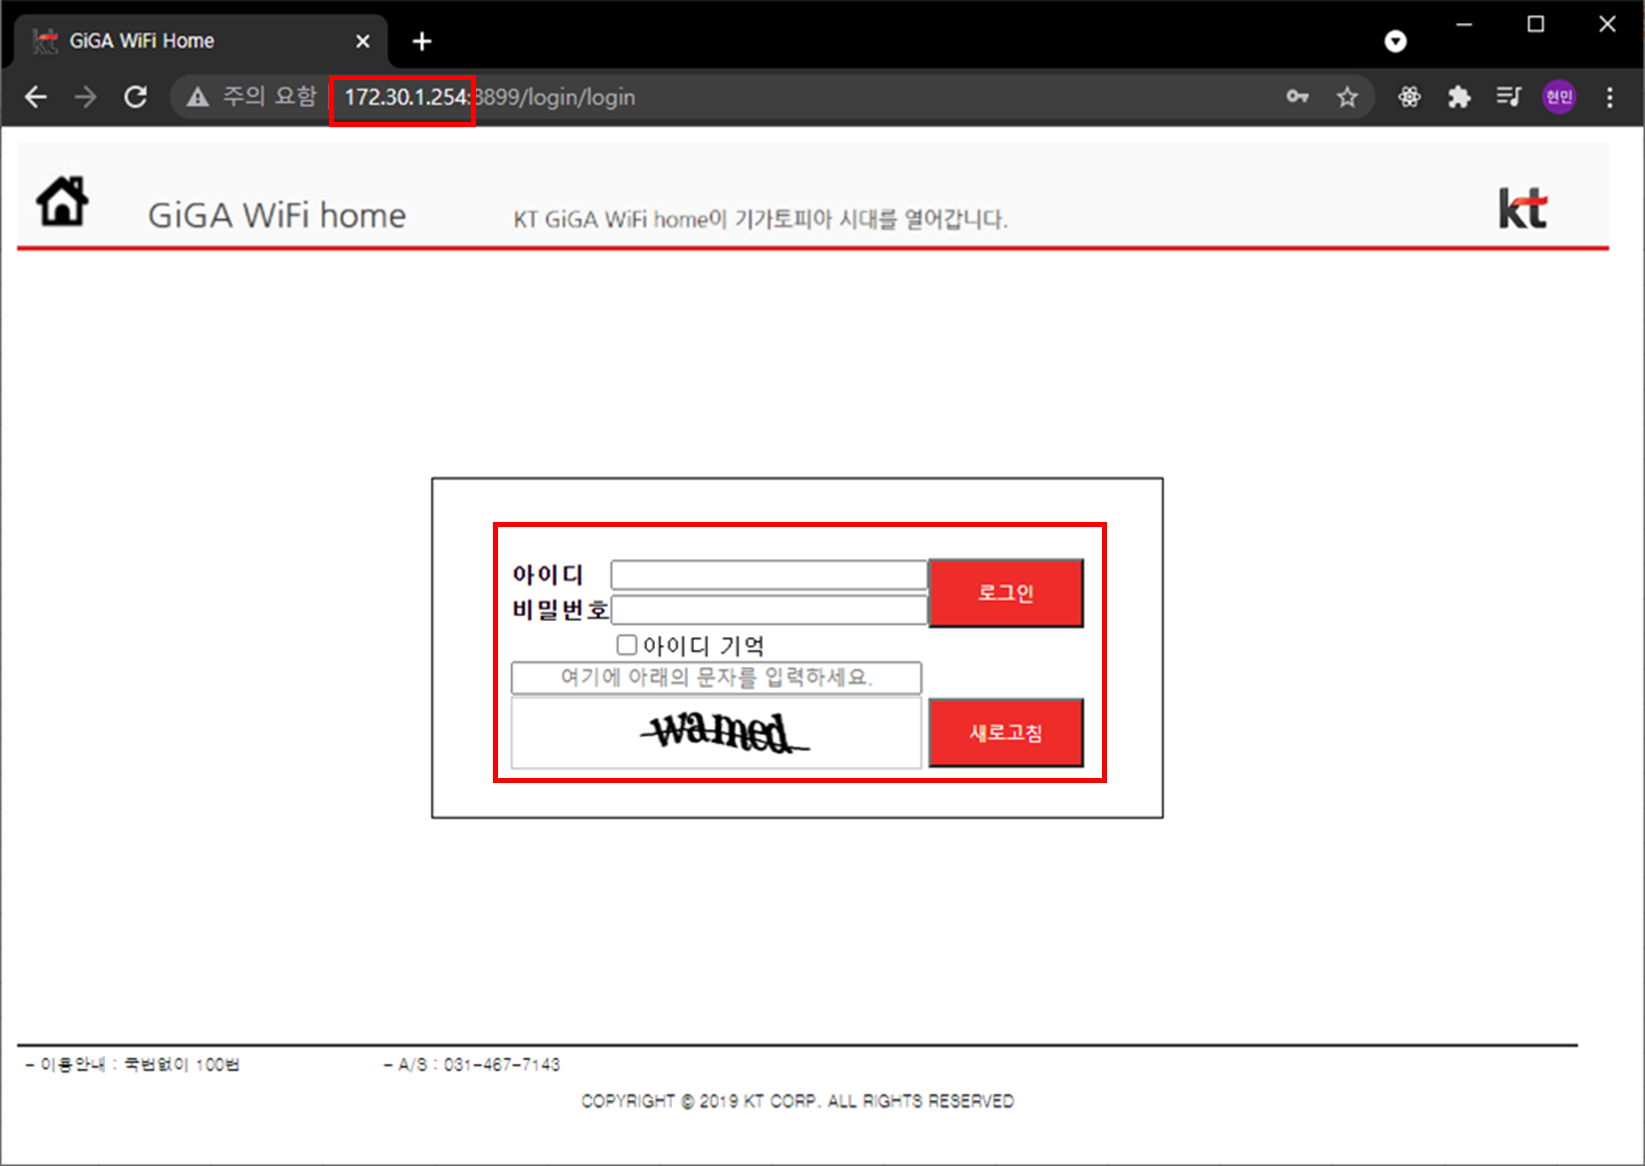This screenshot has height=1166, width=1645.
Task: Click the captcha image
Action: tap(716, 733)
